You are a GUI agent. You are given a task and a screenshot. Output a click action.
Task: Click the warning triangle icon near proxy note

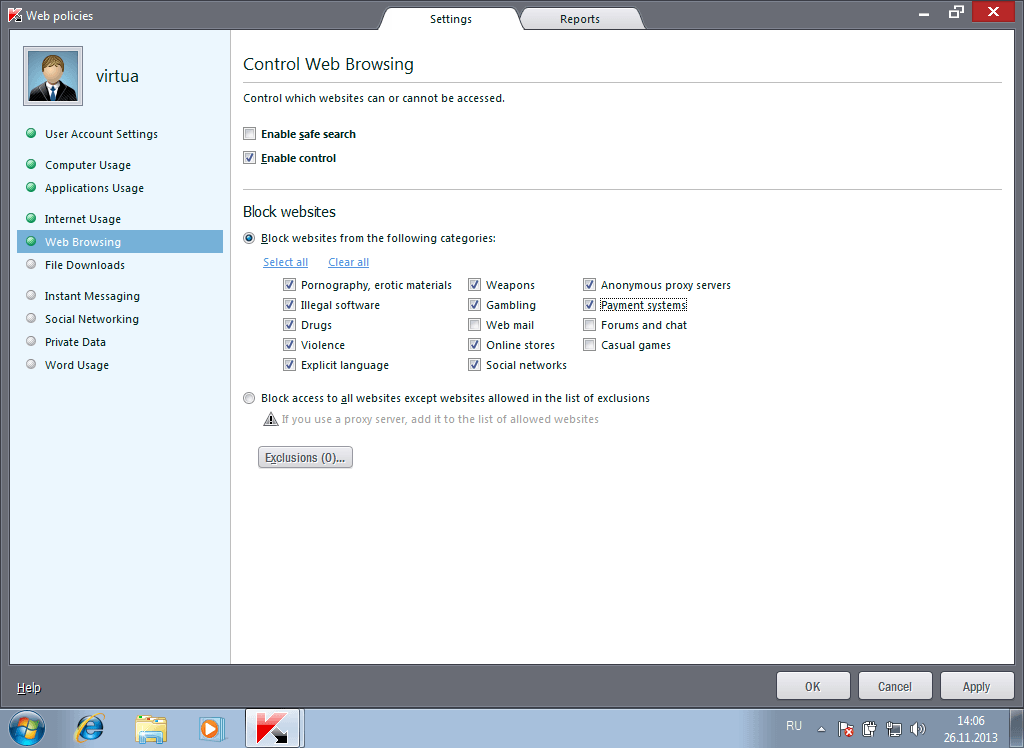point(270,419)
